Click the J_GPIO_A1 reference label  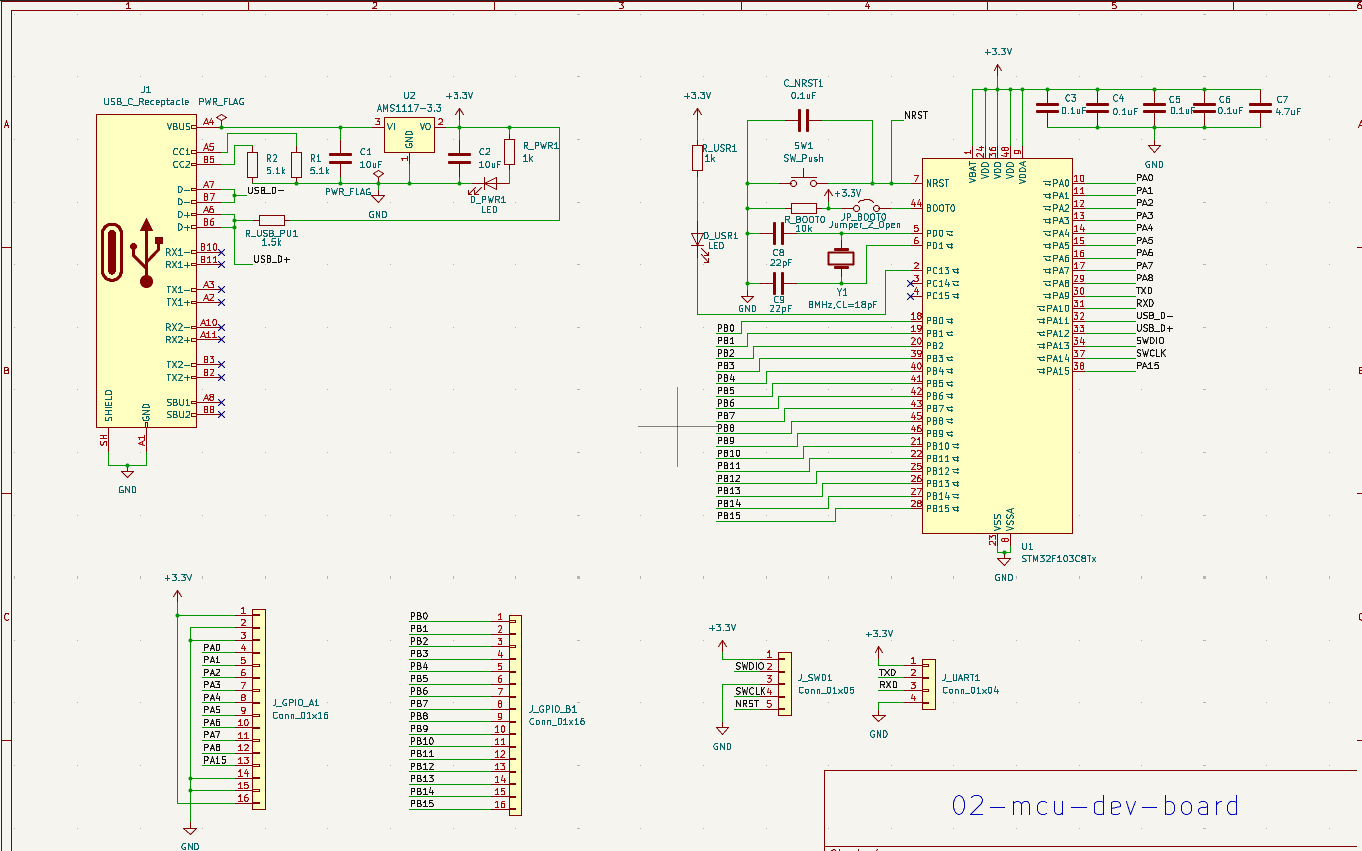click(296, 703)
